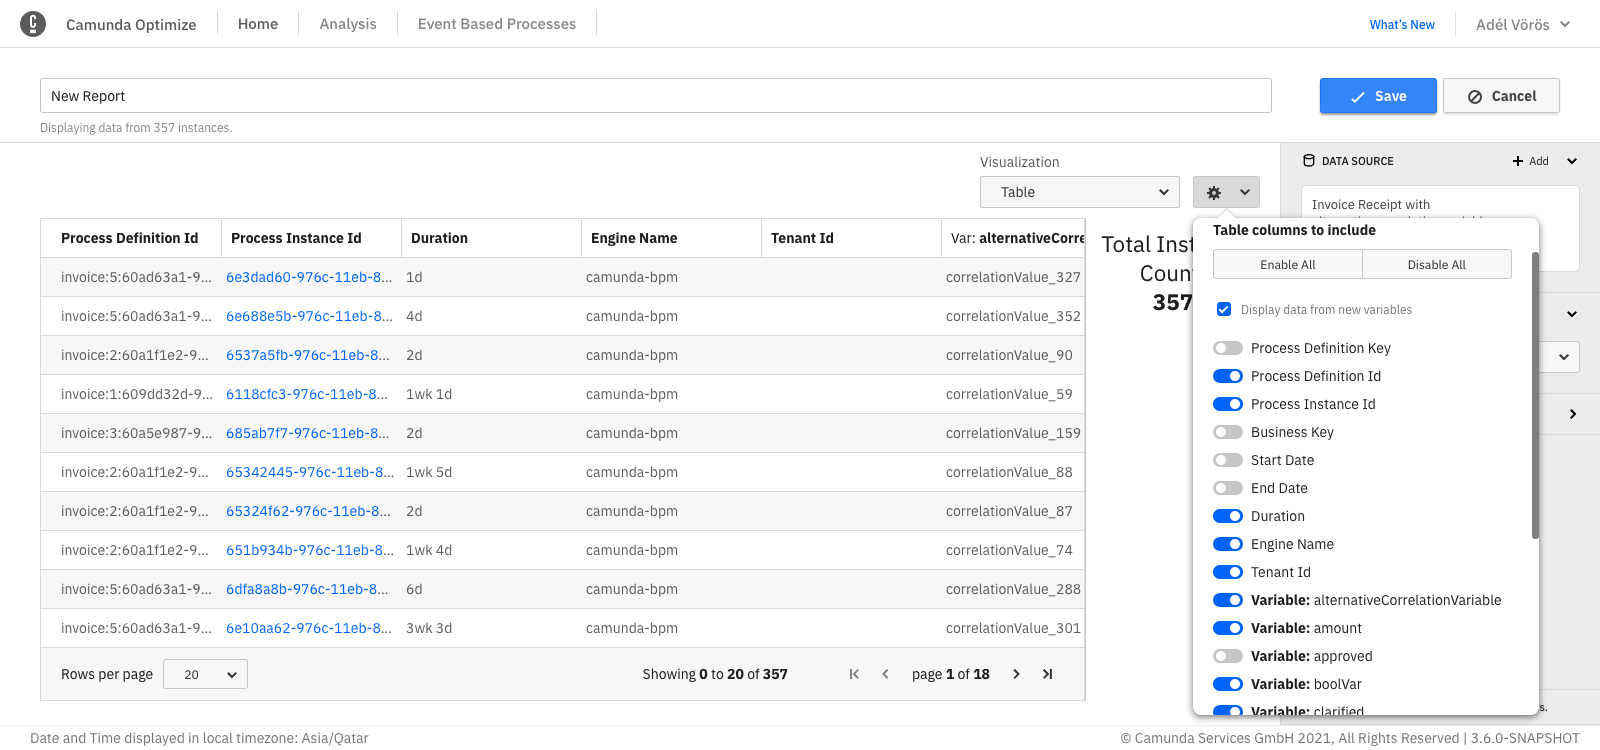Go to the next table page
1600x750 pixels.
[1016, 674]
